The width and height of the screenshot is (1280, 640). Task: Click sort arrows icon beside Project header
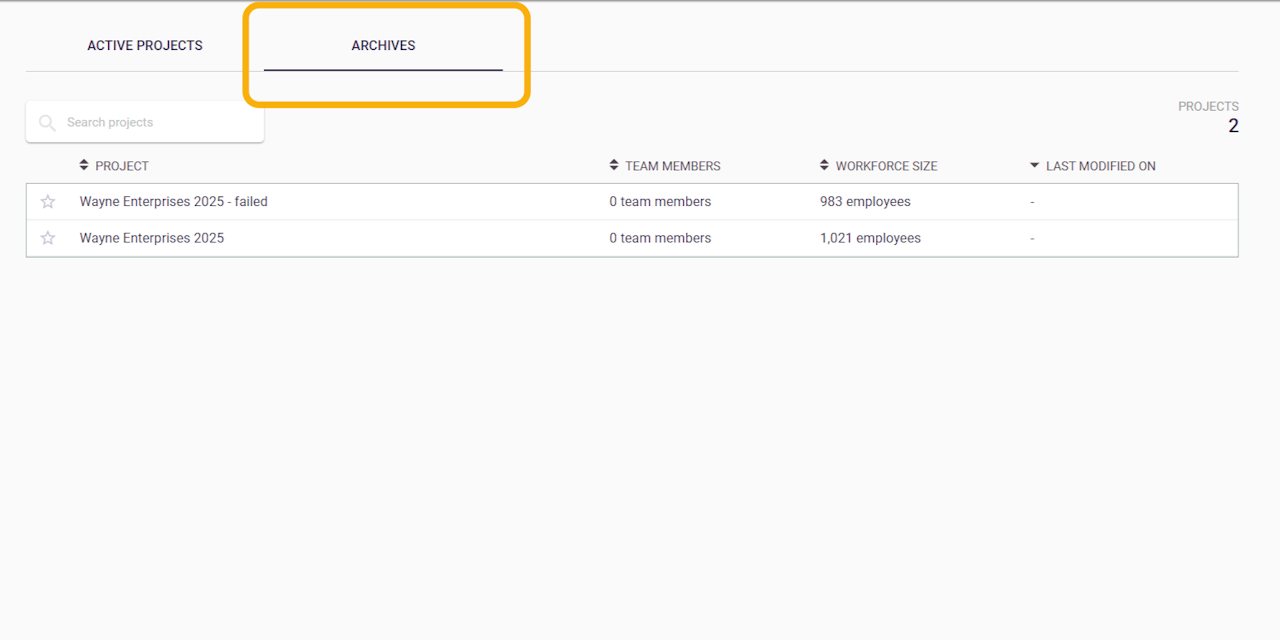point(84,165)
